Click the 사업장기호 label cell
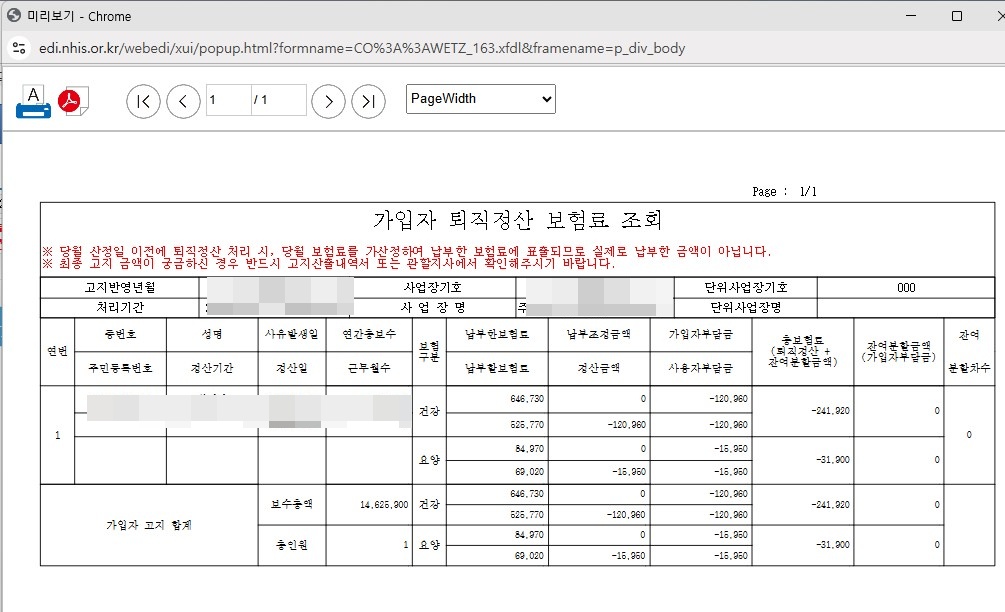Screen dimensions: 1005x612 pyautogui.click(x=433, y=287)
